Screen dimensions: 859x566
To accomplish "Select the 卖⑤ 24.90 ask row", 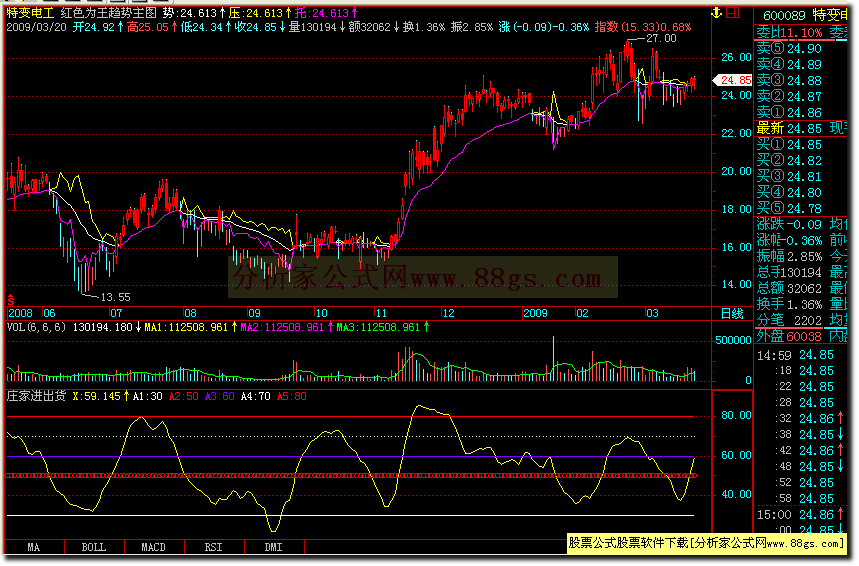I will pyautogui.click(x=789, y=49).
